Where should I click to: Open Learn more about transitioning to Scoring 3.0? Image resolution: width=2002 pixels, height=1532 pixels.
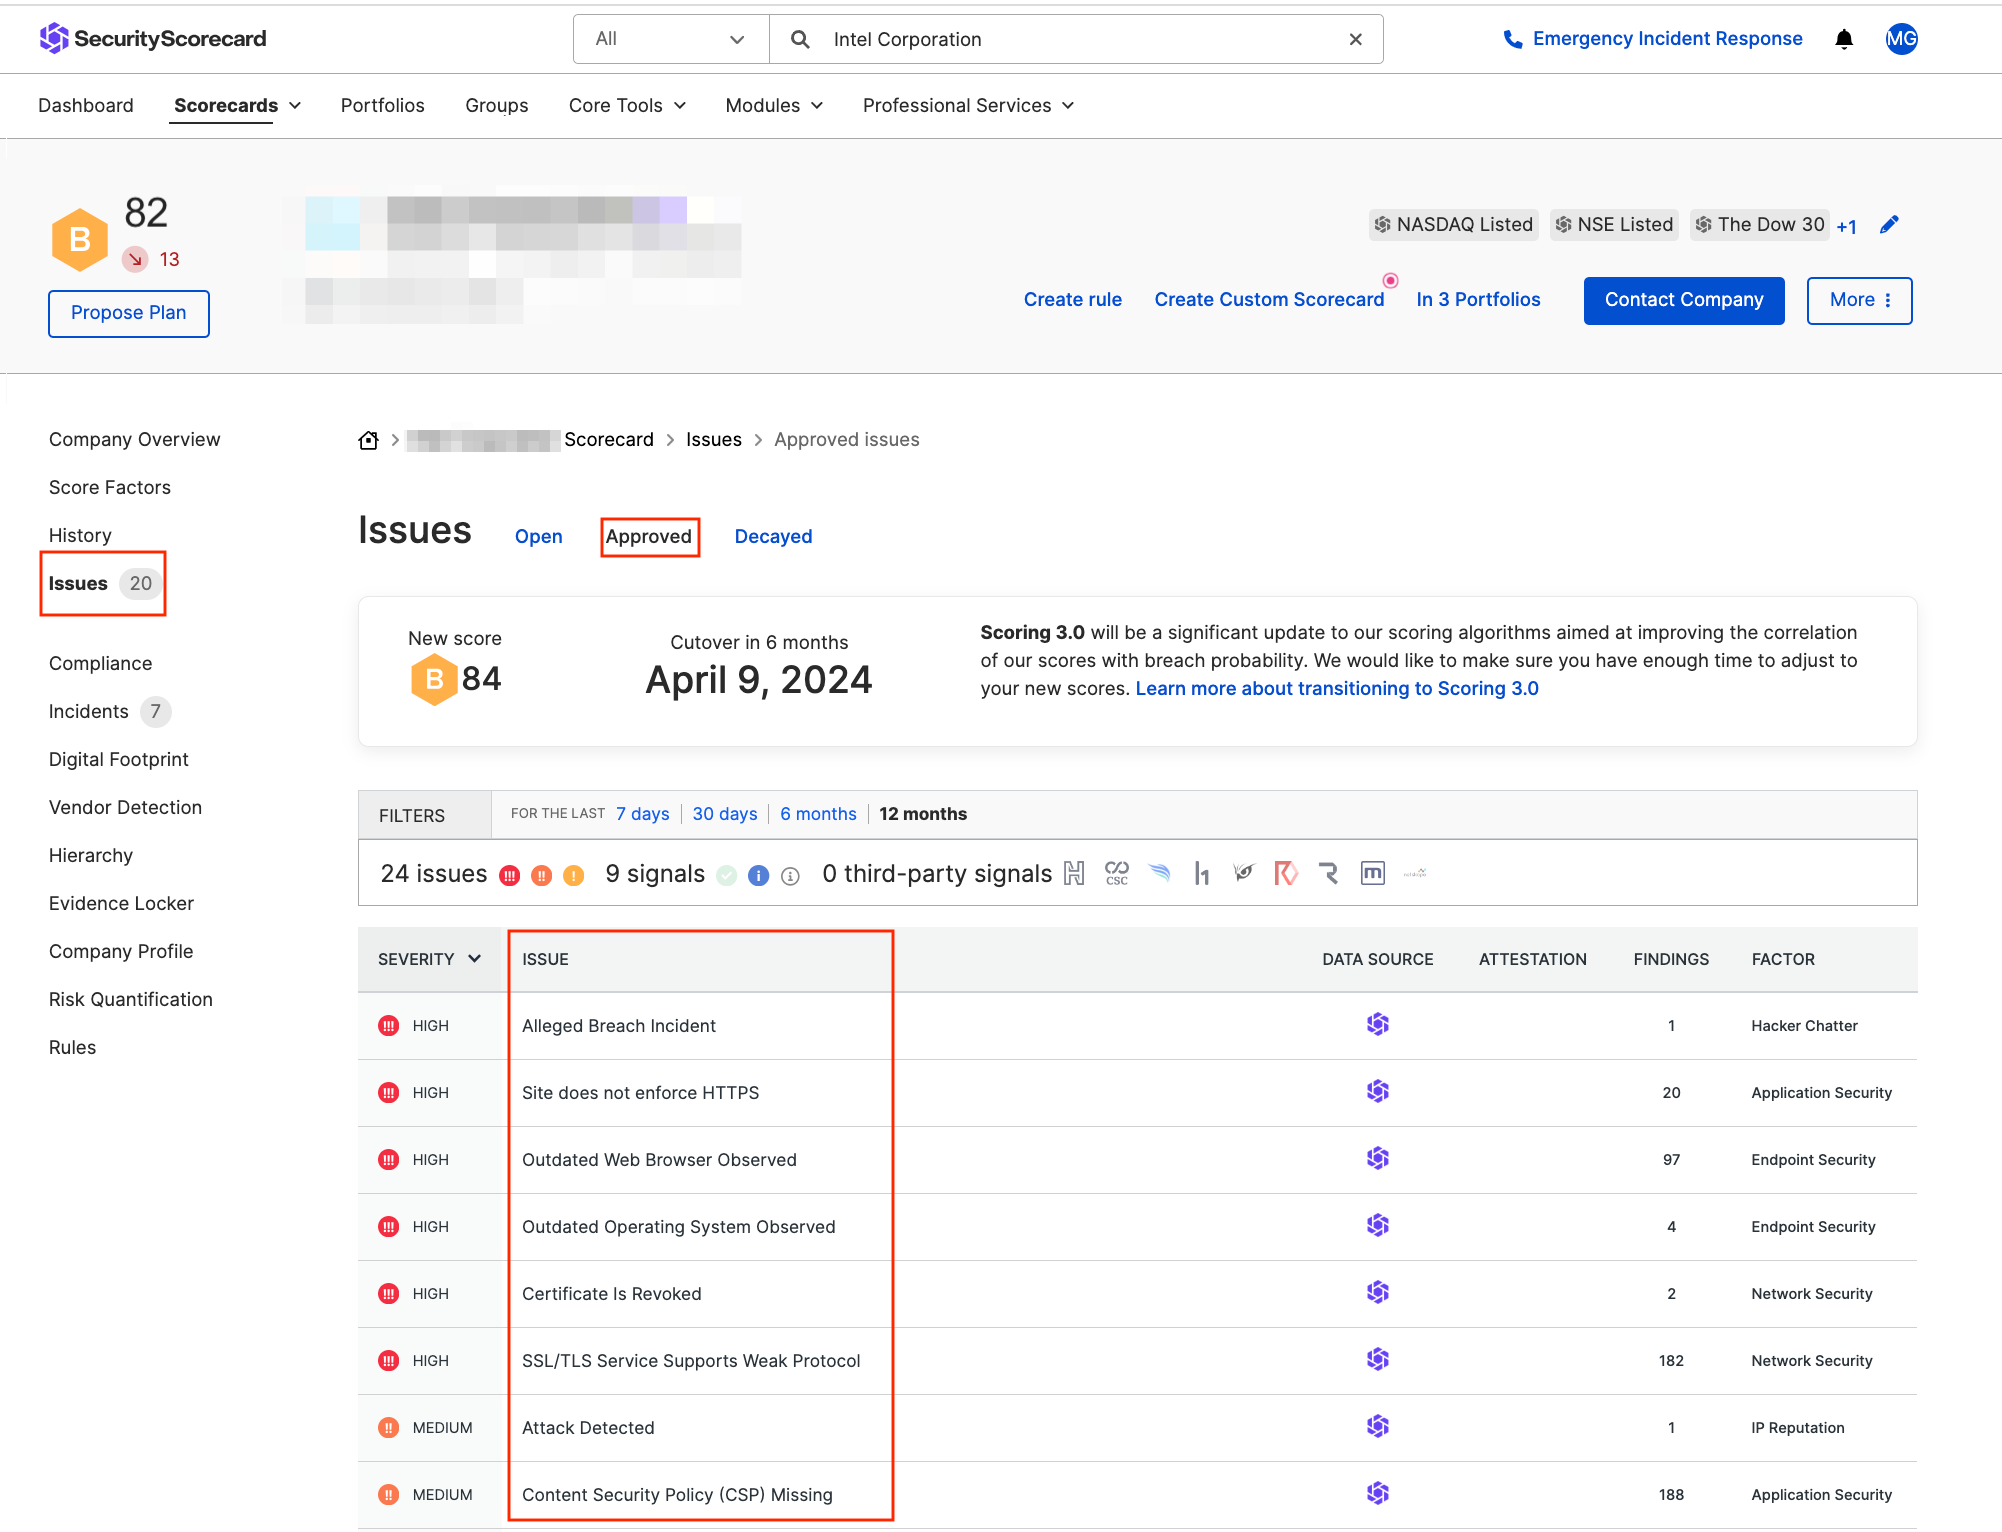1337,688
